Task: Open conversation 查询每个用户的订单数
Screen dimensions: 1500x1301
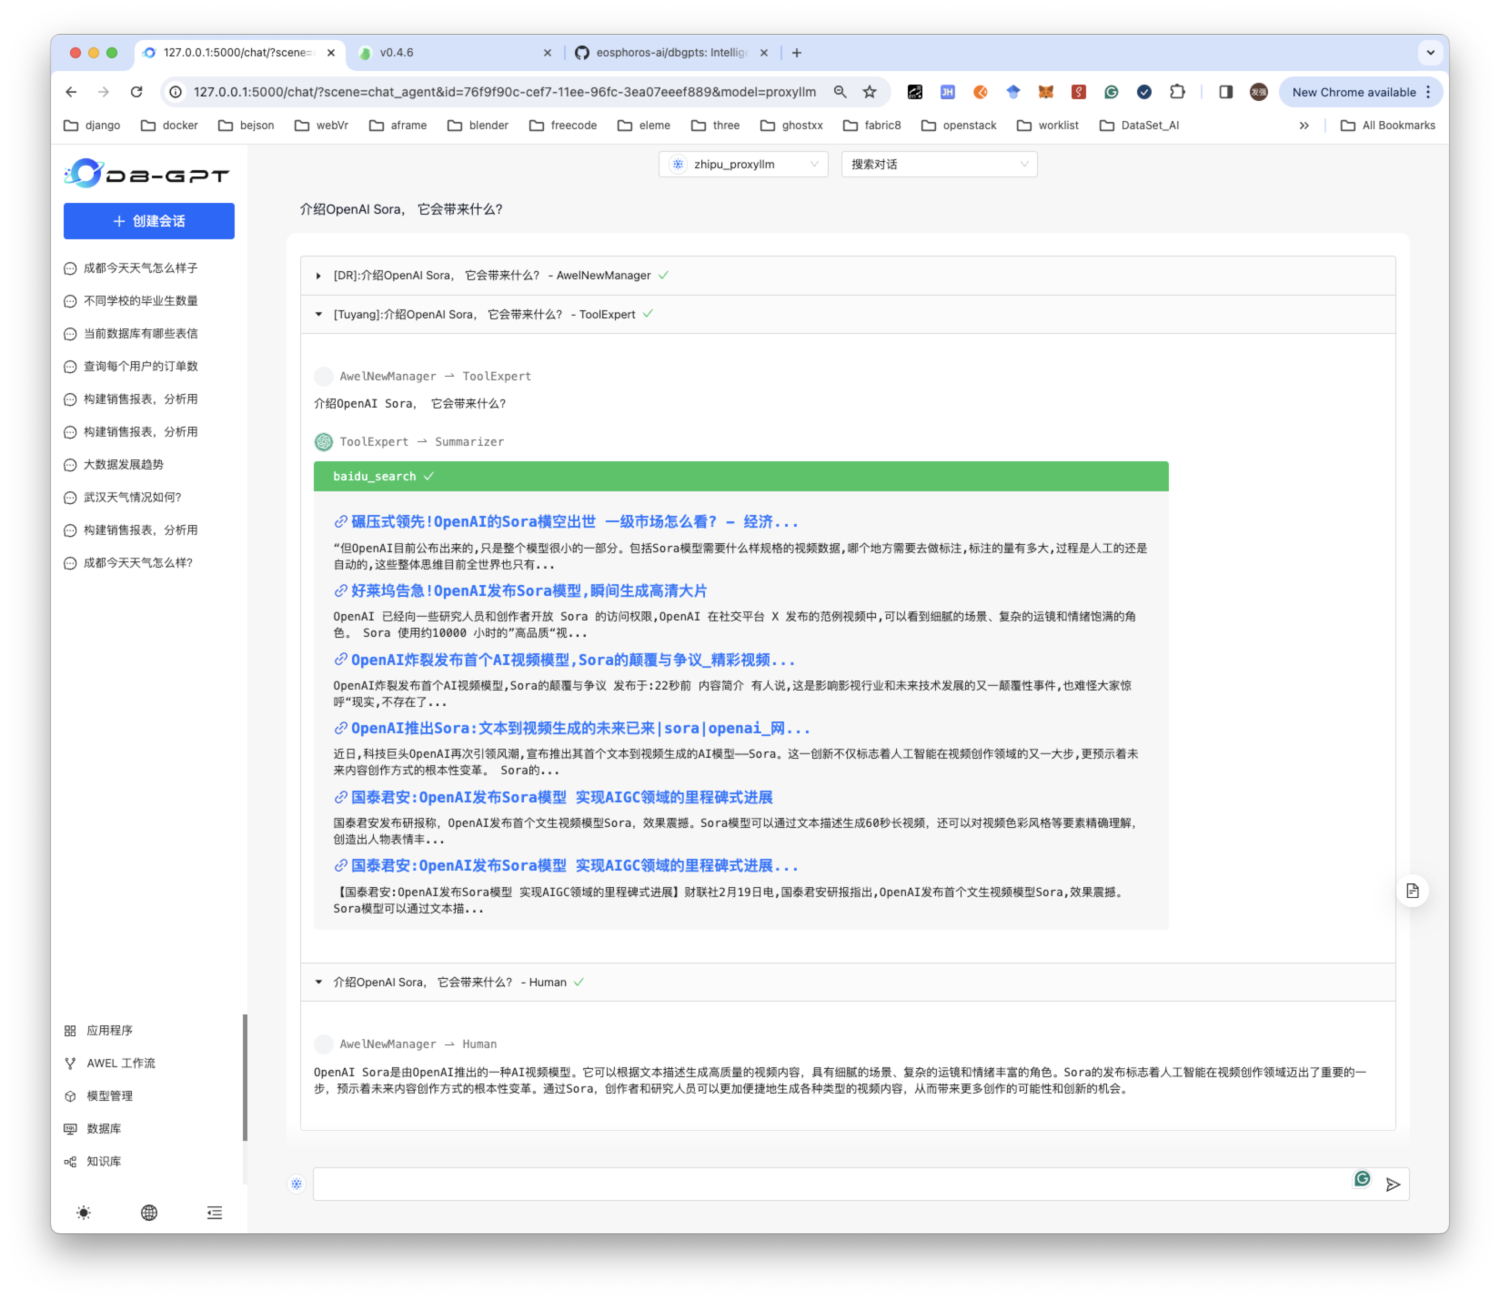Action: [x=140, y=366]
